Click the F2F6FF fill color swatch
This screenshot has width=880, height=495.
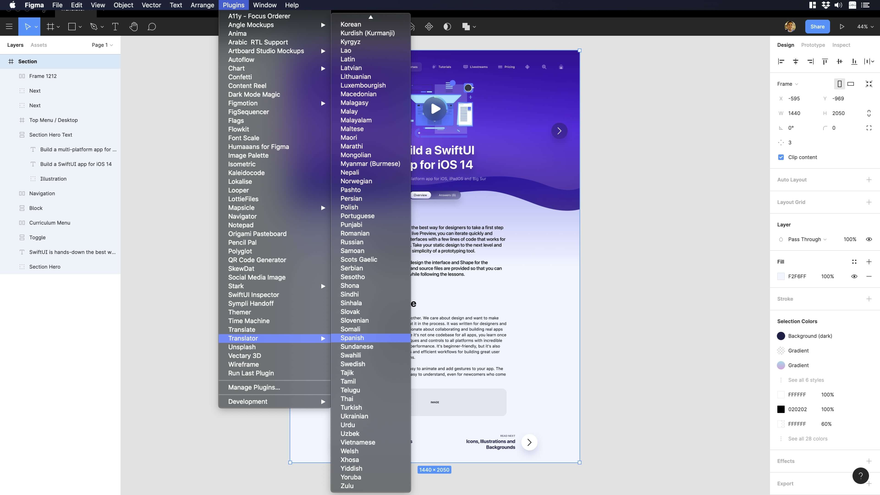point(781,276)
